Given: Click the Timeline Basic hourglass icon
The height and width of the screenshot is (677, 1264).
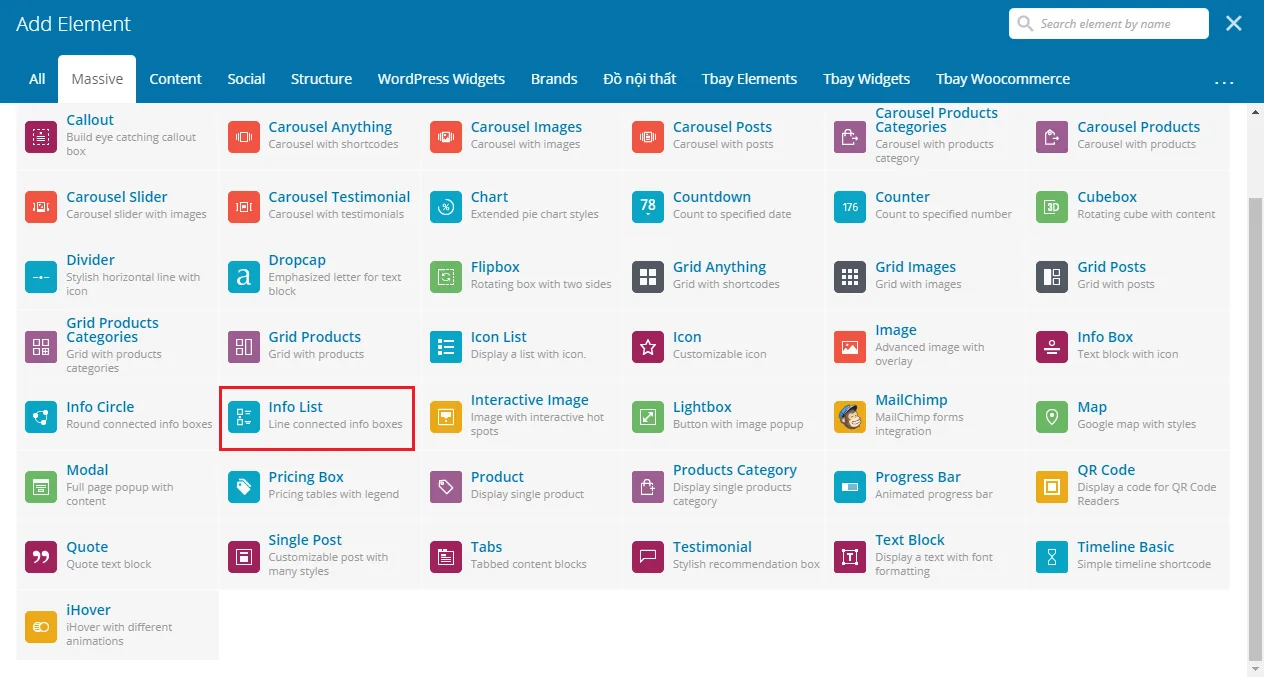Looking at the screenshot, I should pyautogui.click(x=1052, y=557).
